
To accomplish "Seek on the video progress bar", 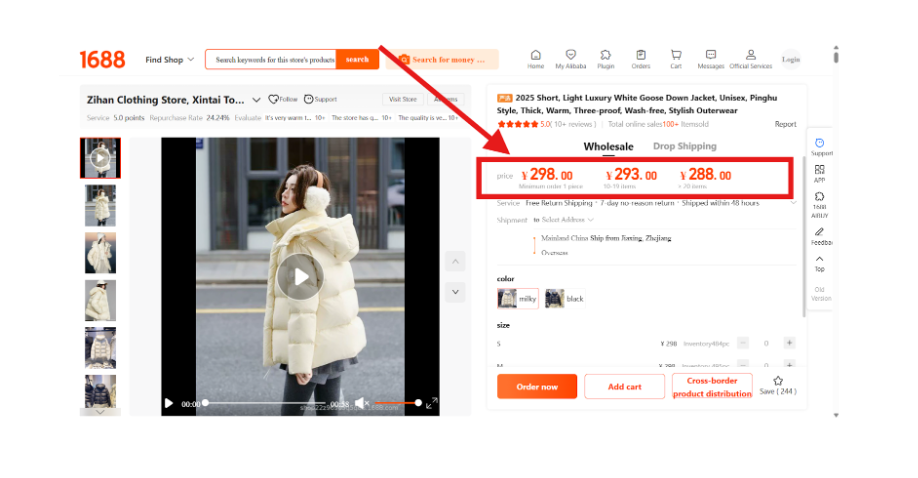I will pos(265,403).
